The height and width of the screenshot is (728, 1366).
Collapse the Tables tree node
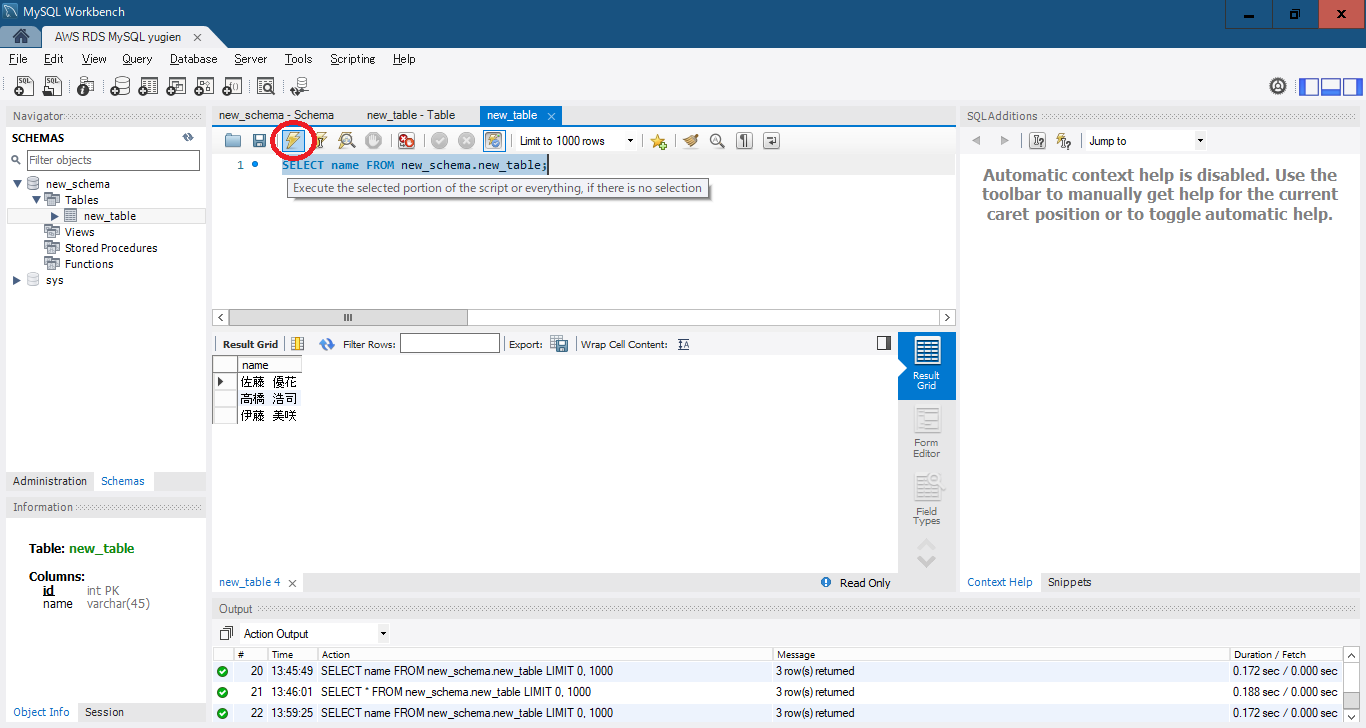tap(37, 200)
